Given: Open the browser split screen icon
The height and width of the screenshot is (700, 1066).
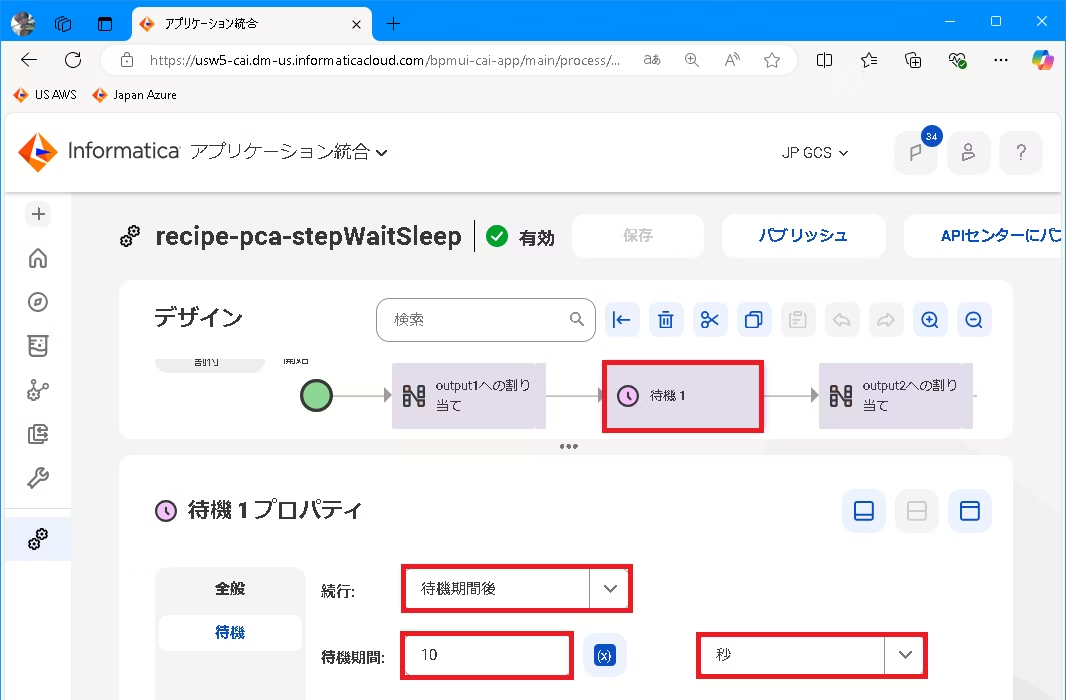Looking at the screenshot, I should [824, 60].
